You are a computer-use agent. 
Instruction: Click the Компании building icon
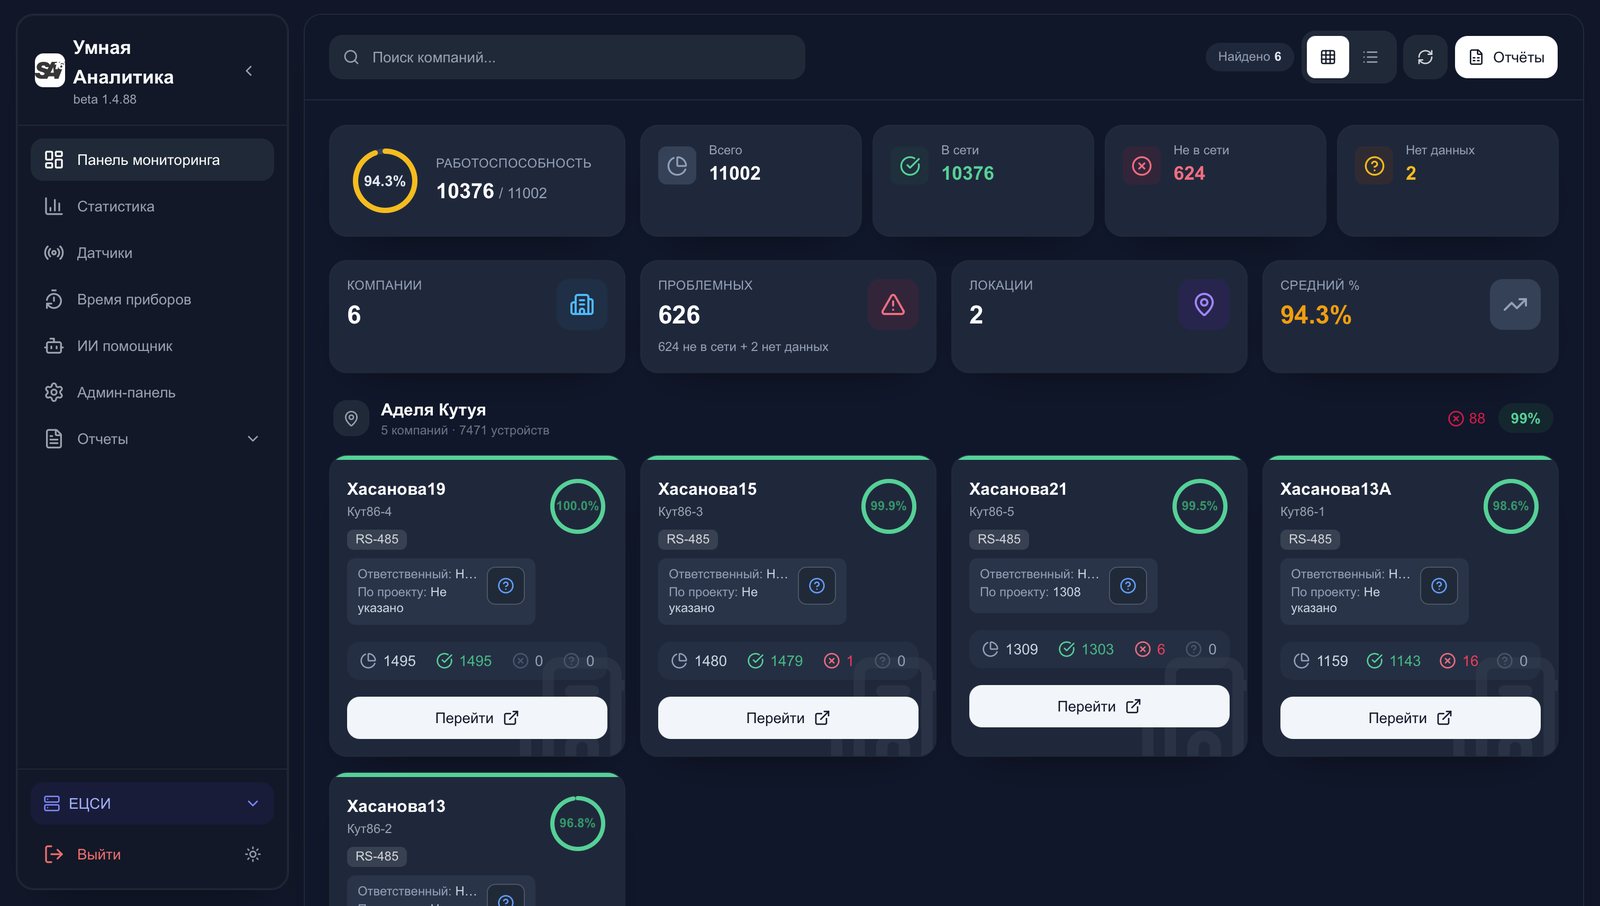click(582, 305)
